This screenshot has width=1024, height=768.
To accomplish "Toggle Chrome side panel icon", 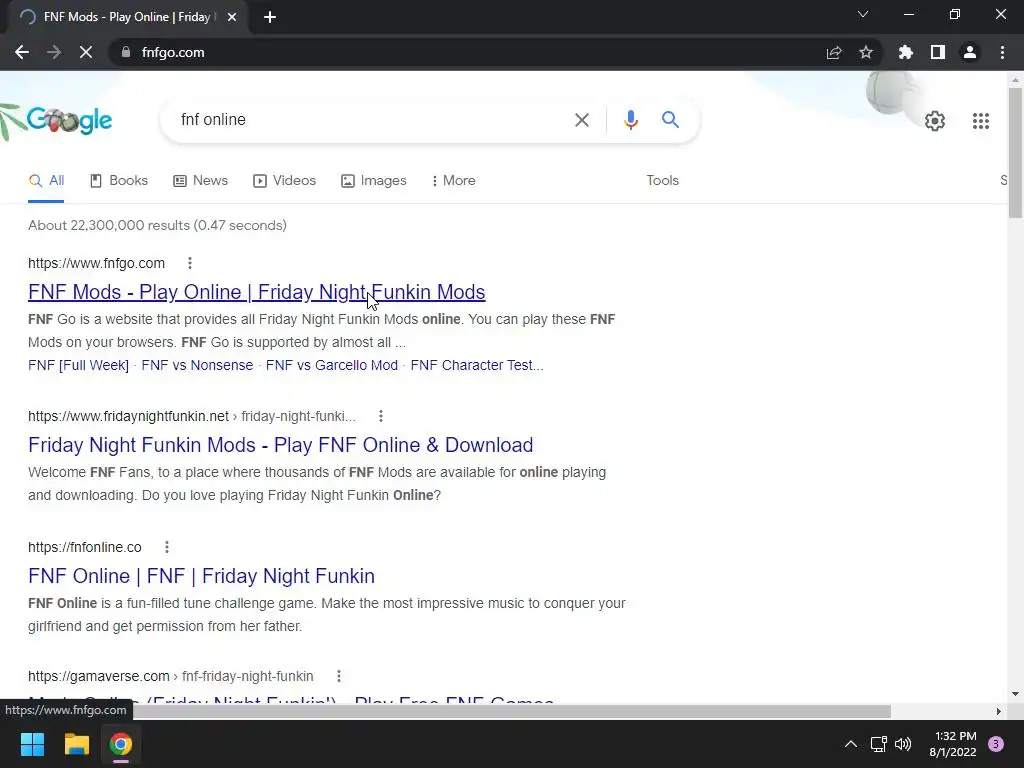I will 938,52.
